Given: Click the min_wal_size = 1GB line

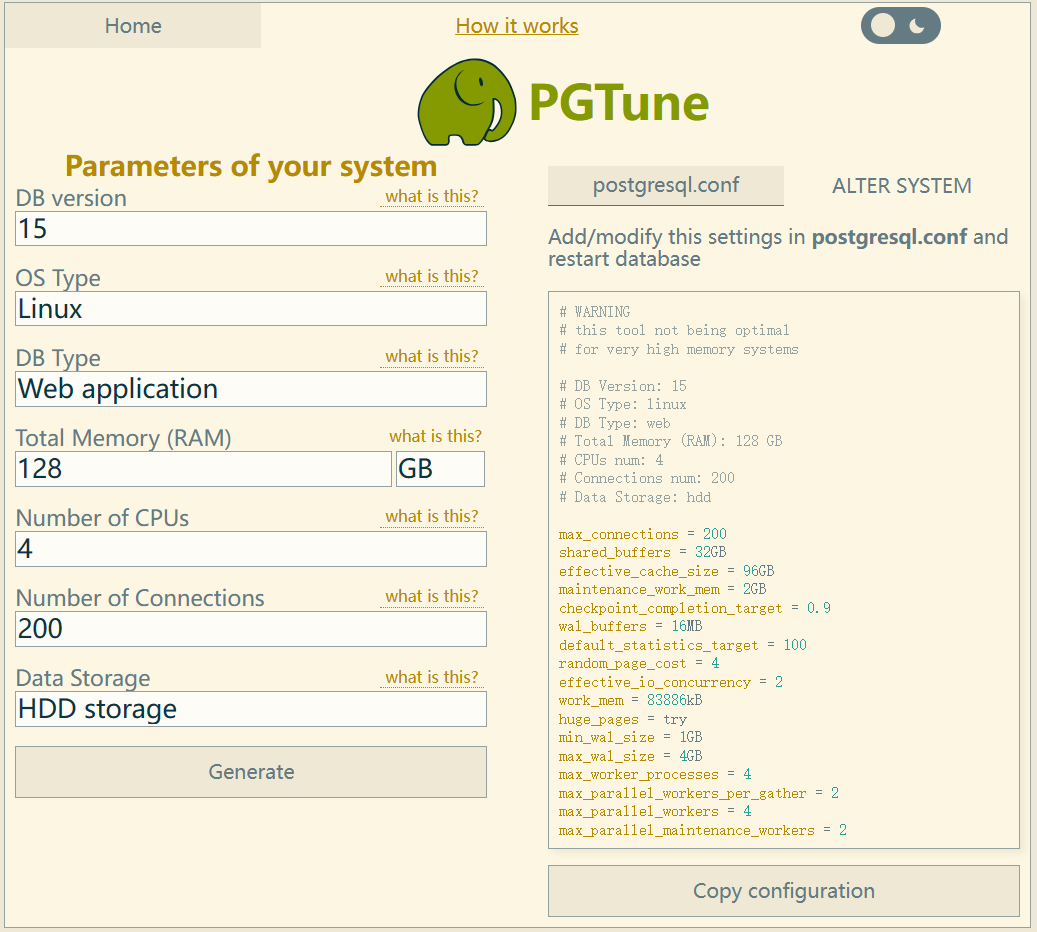Looking at the screenshot, I should point(630,738).
